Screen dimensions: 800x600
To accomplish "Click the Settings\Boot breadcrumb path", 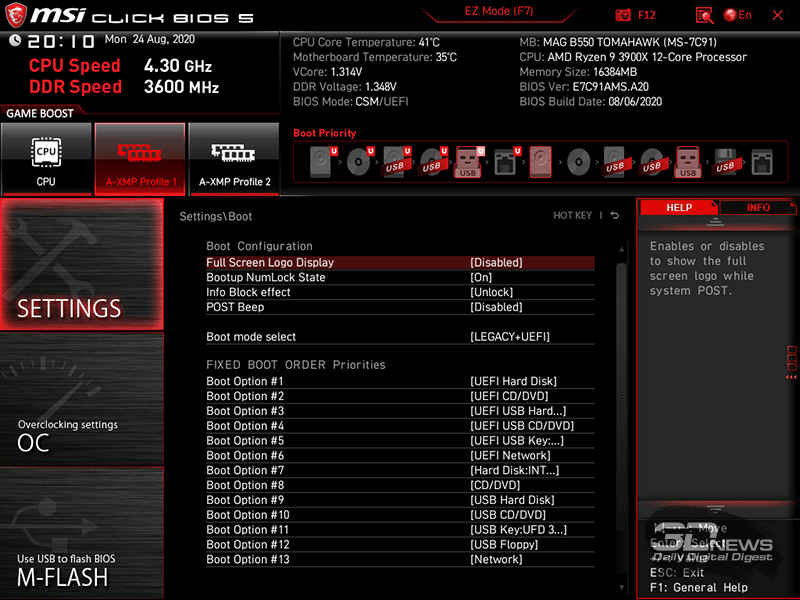I will pos(216,216).
